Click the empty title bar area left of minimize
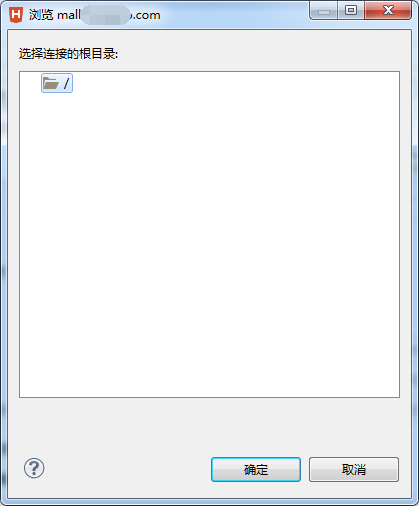Screen dimensions: 419x506 pos(233,15)
